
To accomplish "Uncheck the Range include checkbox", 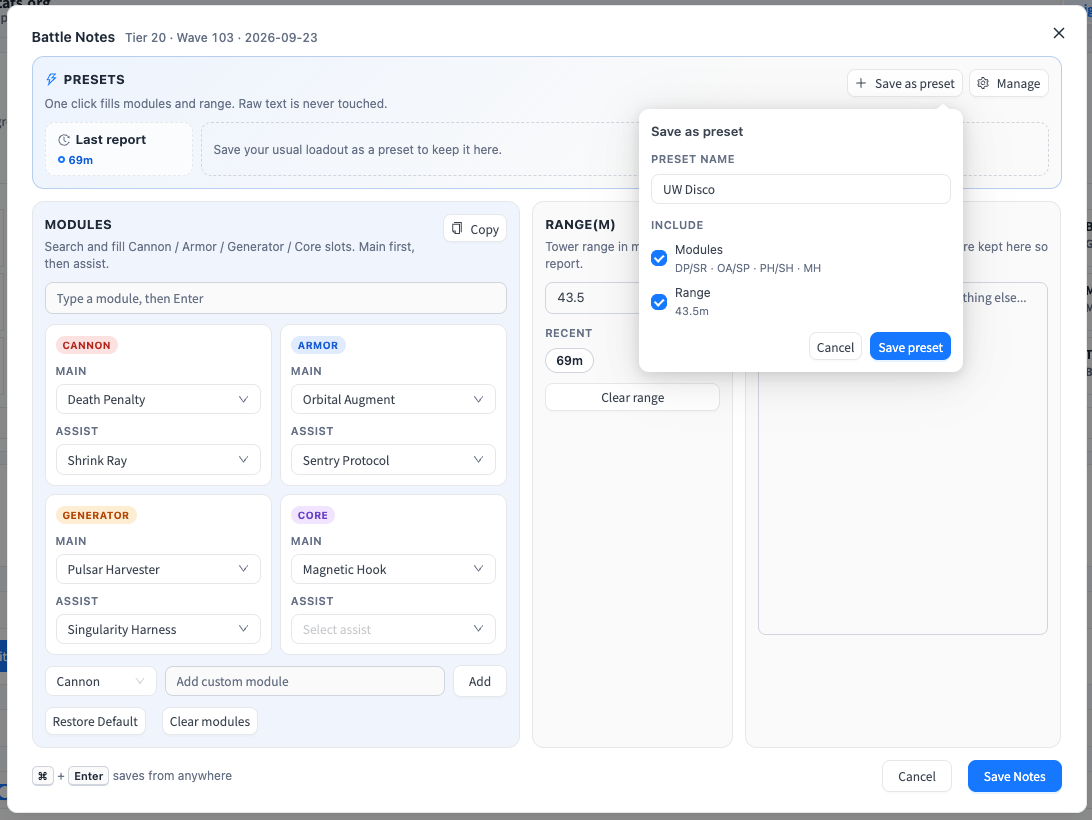I will pos(659,302).
